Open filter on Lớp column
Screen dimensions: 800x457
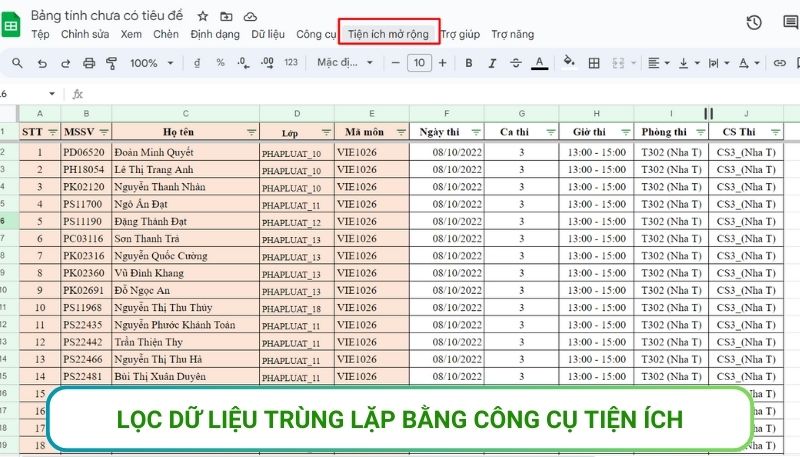coord(327,133)
